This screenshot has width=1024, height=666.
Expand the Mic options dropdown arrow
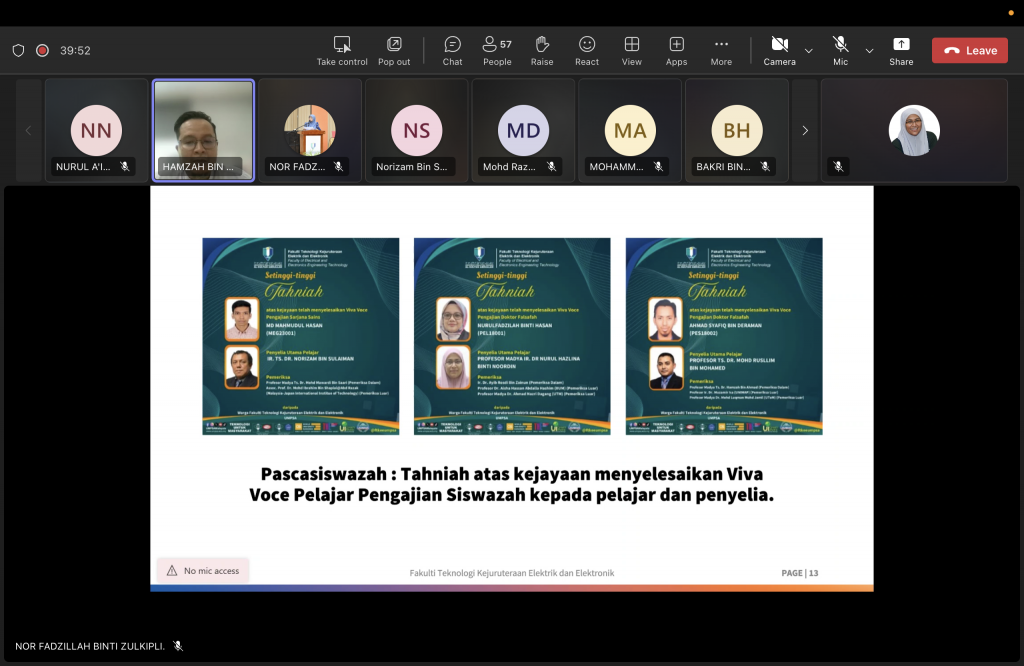(x=869, y=51)
